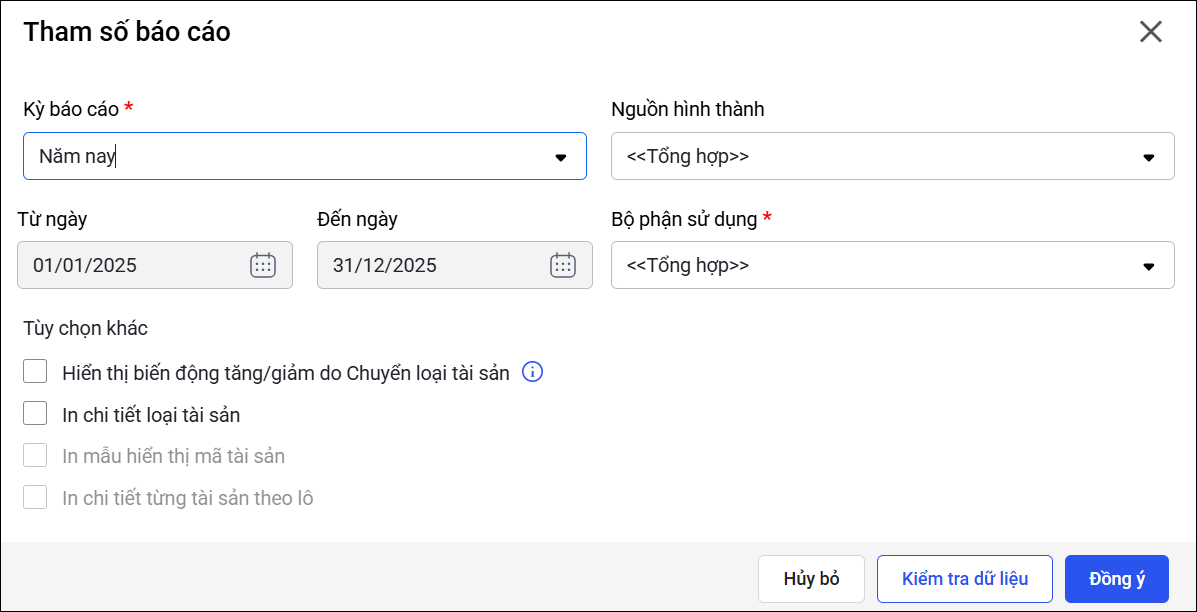Expand the Nguồn hình thành dropdown arrow
1197x612 pixels.
pos(1148,157)
